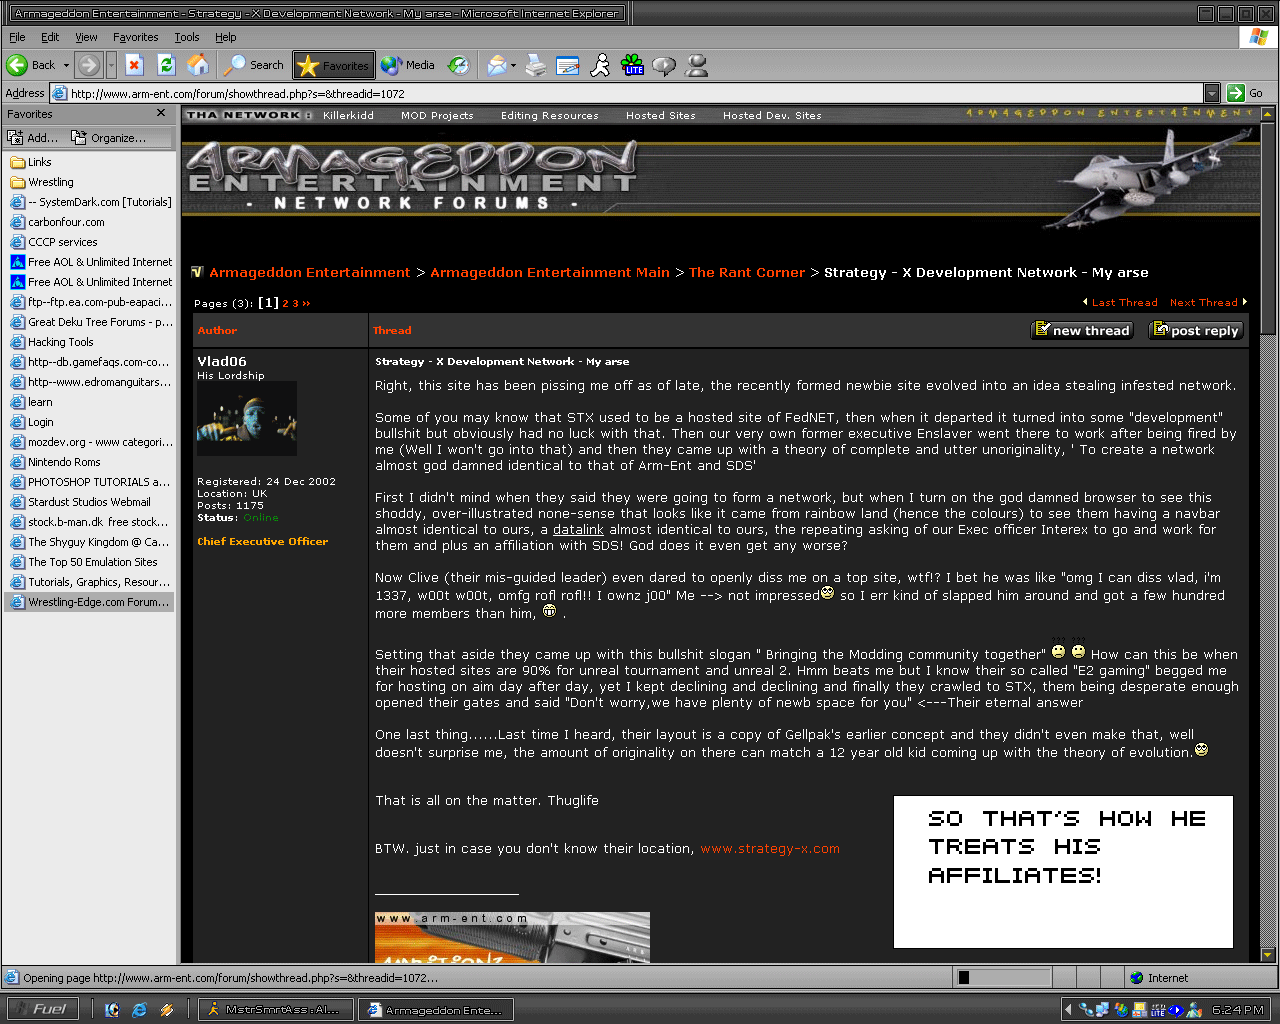Refresh the current page
The height and width of the screenshot is (1024, 1280).
pos(166,65)
